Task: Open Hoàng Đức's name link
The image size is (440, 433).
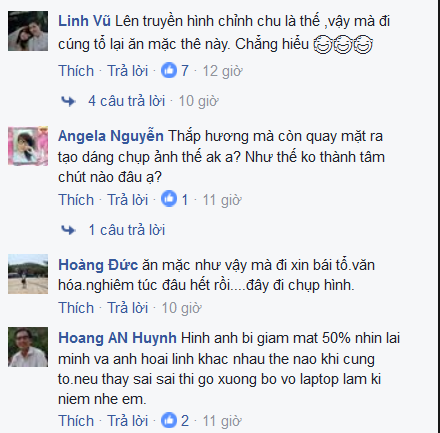Action: click(x=98, y=265)
